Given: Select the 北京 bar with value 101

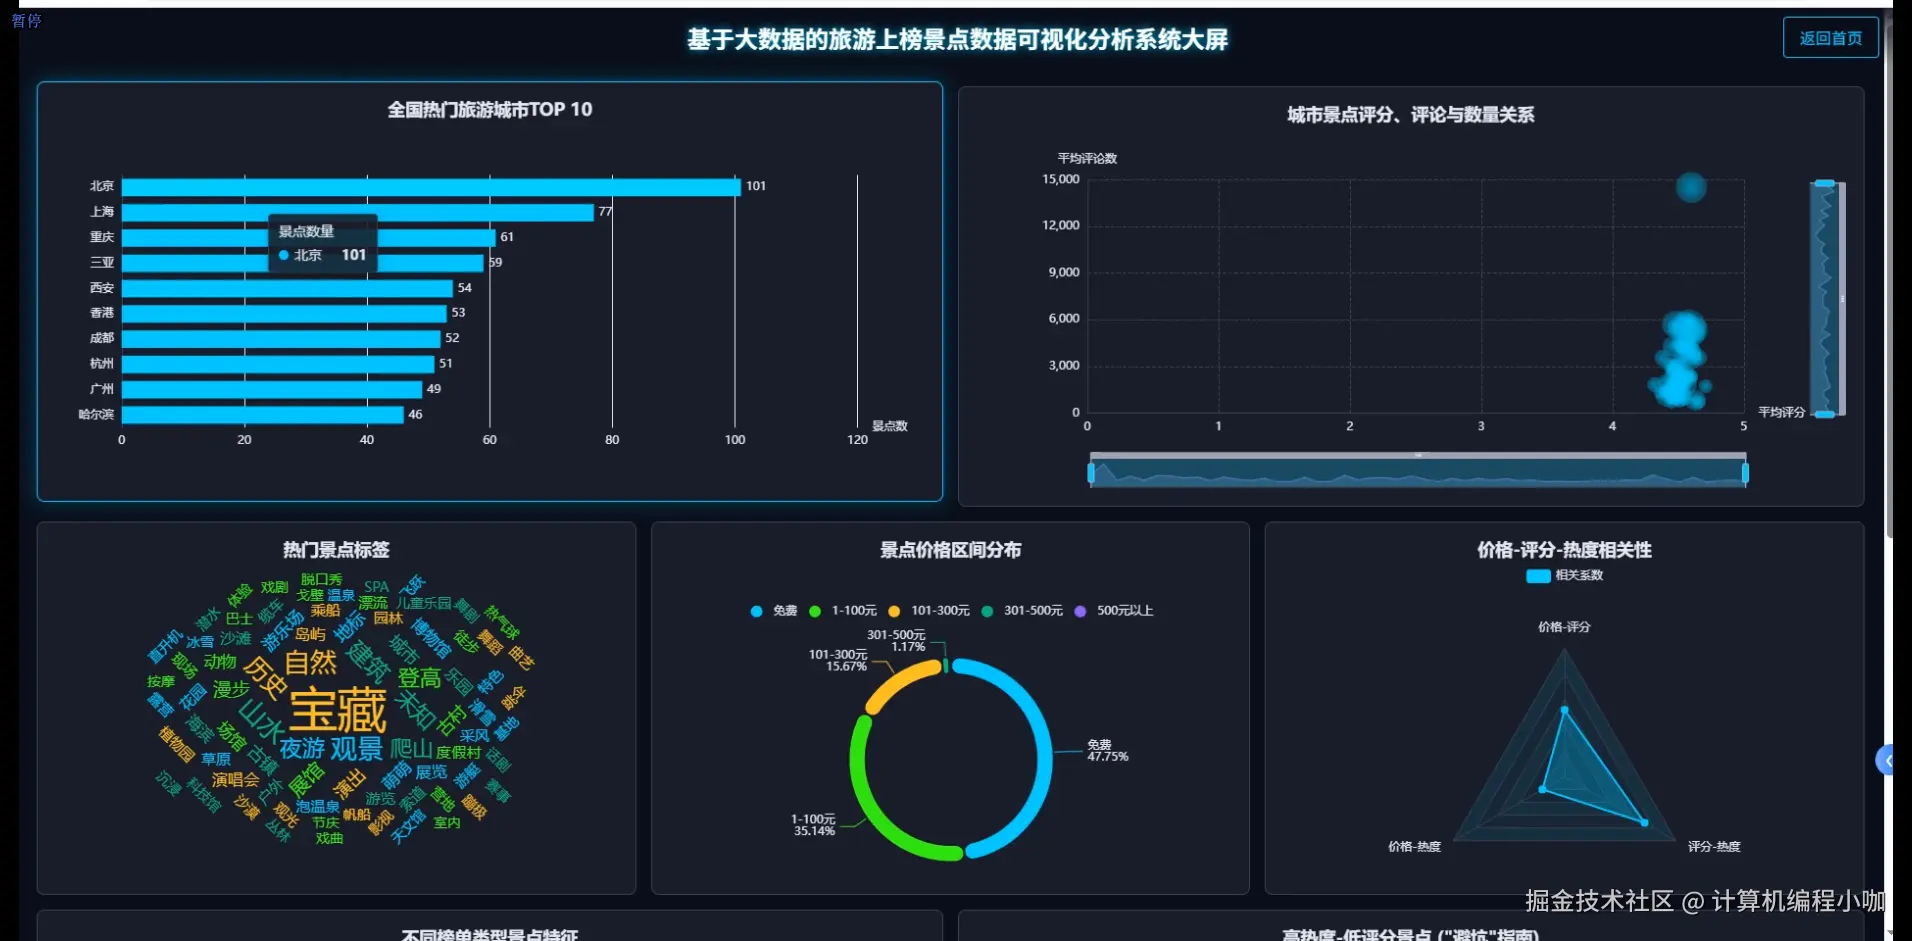Looking at the screenshot, I should (x=431, y=187).
